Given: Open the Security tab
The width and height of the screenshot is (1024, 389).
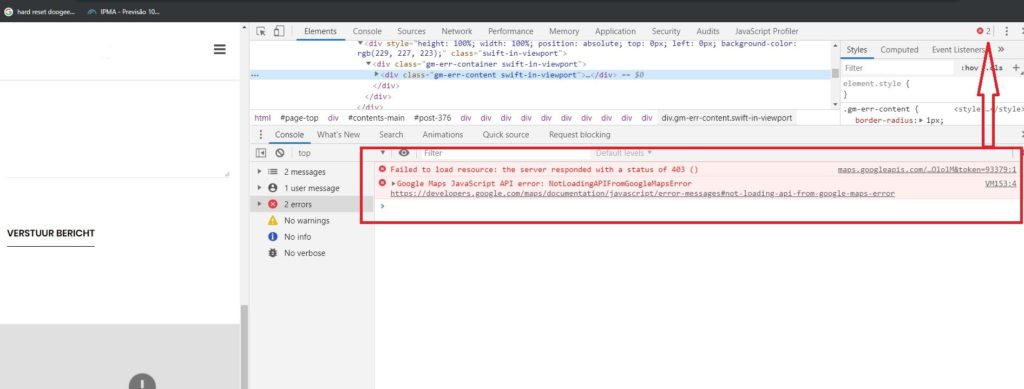Looking at the screenshot, I should tap(666, 31).
